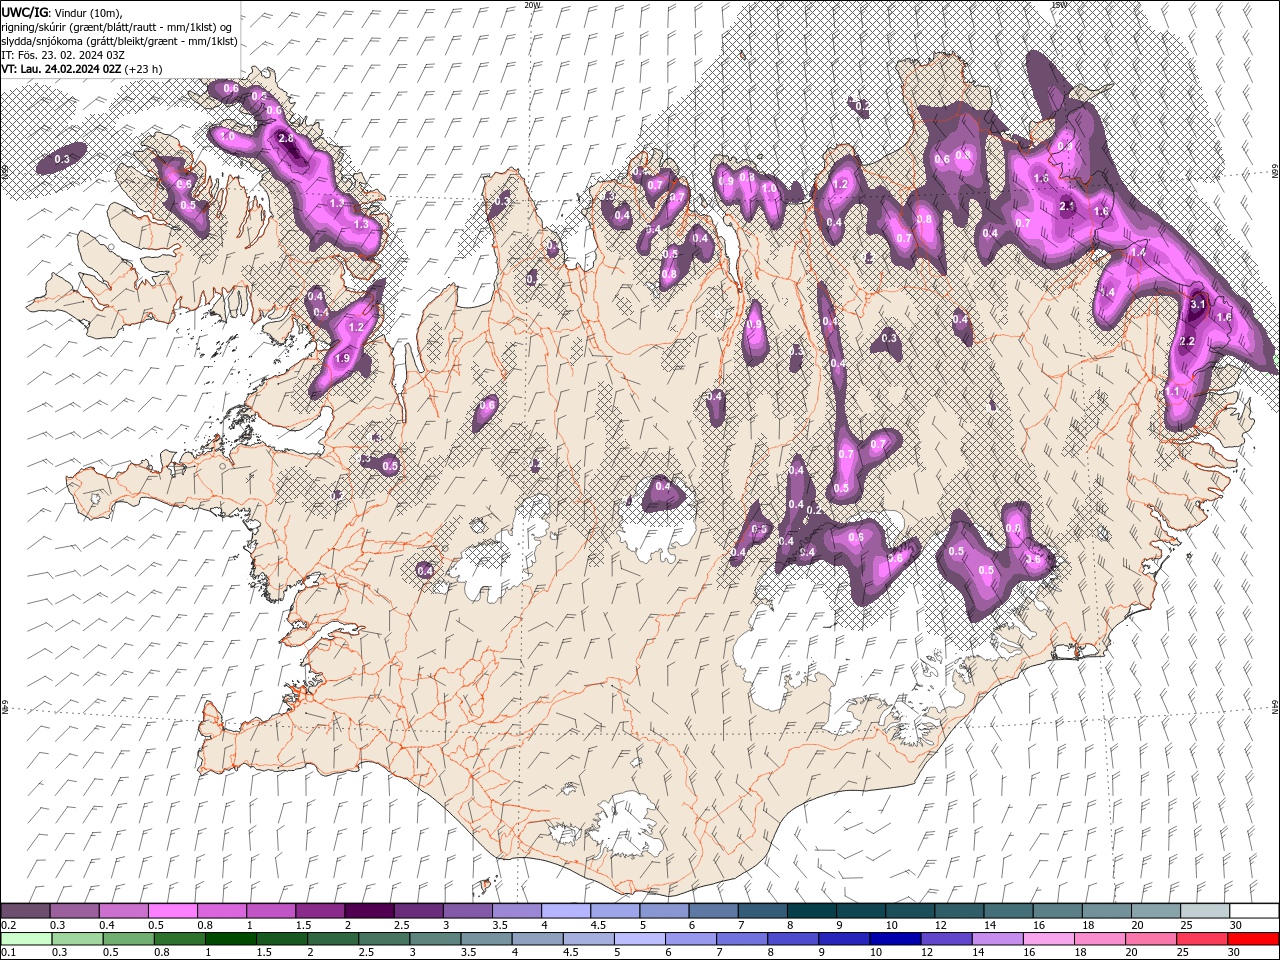Select the 7 swatch in snow legend
1280x960 pixels.
coord(763,910)
